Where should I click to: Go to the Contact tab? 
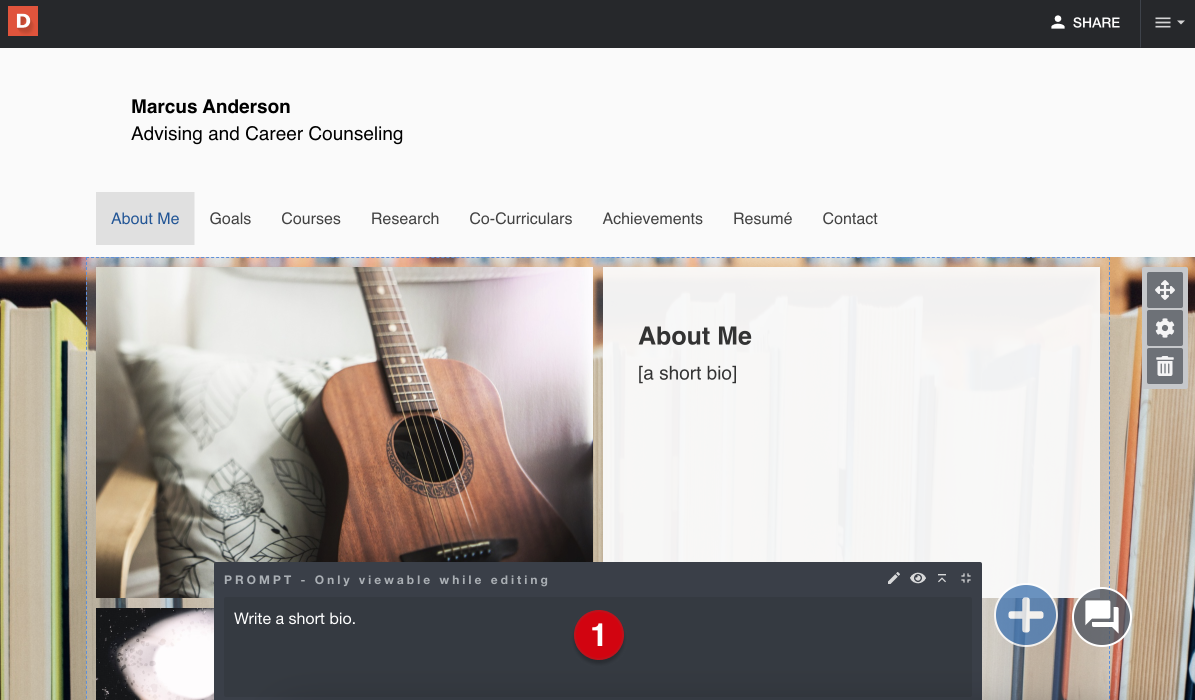coord(850,219)
